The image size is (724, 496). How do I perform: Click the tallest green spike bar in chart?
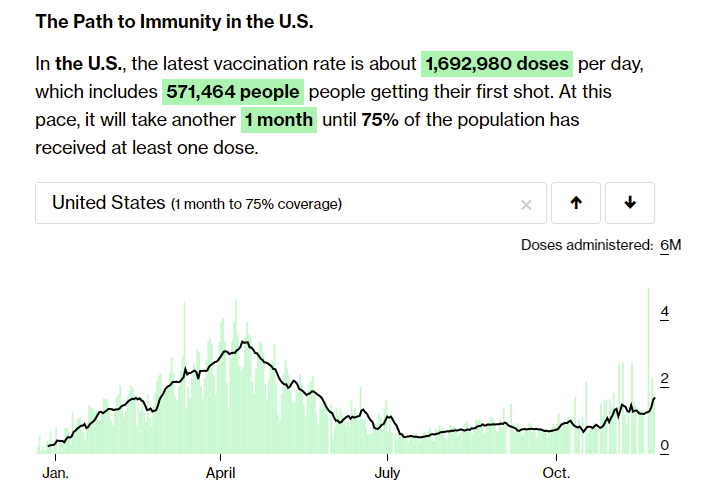tap(648, 370)
